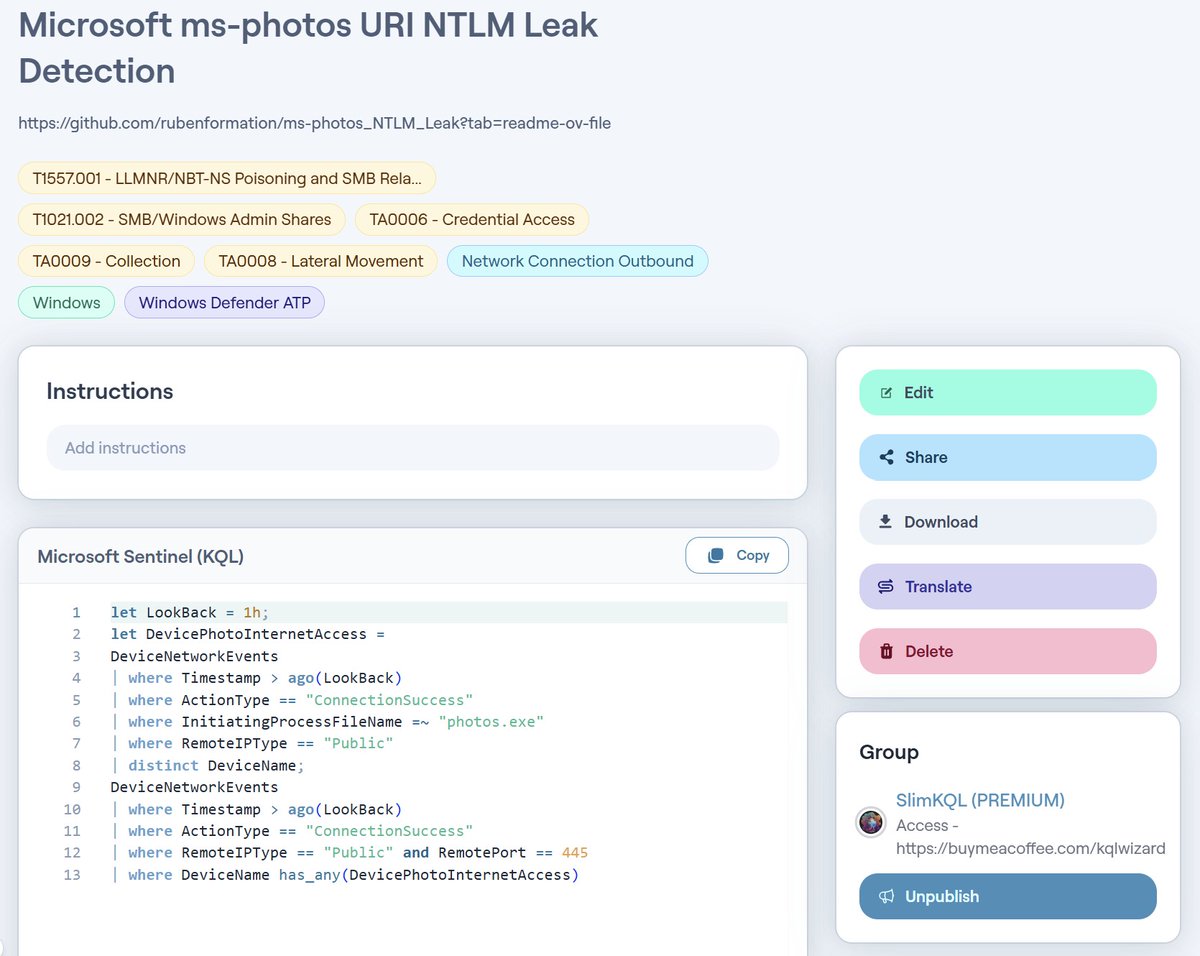Click code line 'let DevicePhotoInternetAccess ='
This screenshot has height=956, width=1200.
pyautogui.click(x=248, y=634)
